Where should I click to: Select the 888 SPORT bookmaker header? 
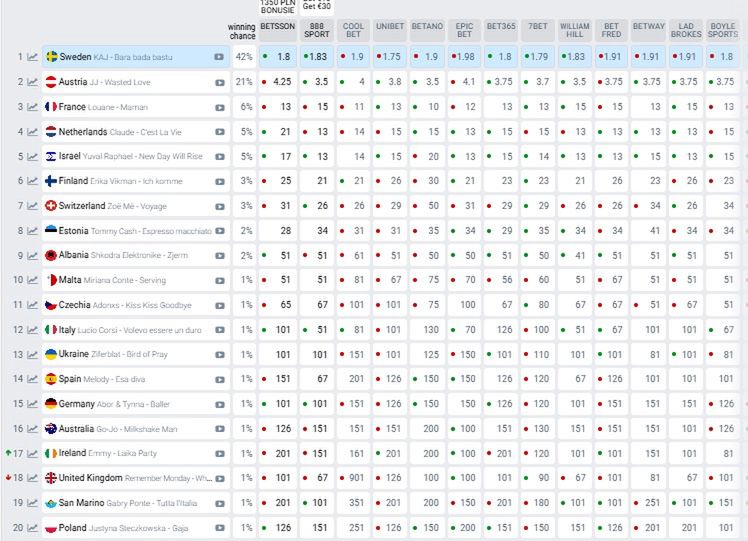click(317, 30)
